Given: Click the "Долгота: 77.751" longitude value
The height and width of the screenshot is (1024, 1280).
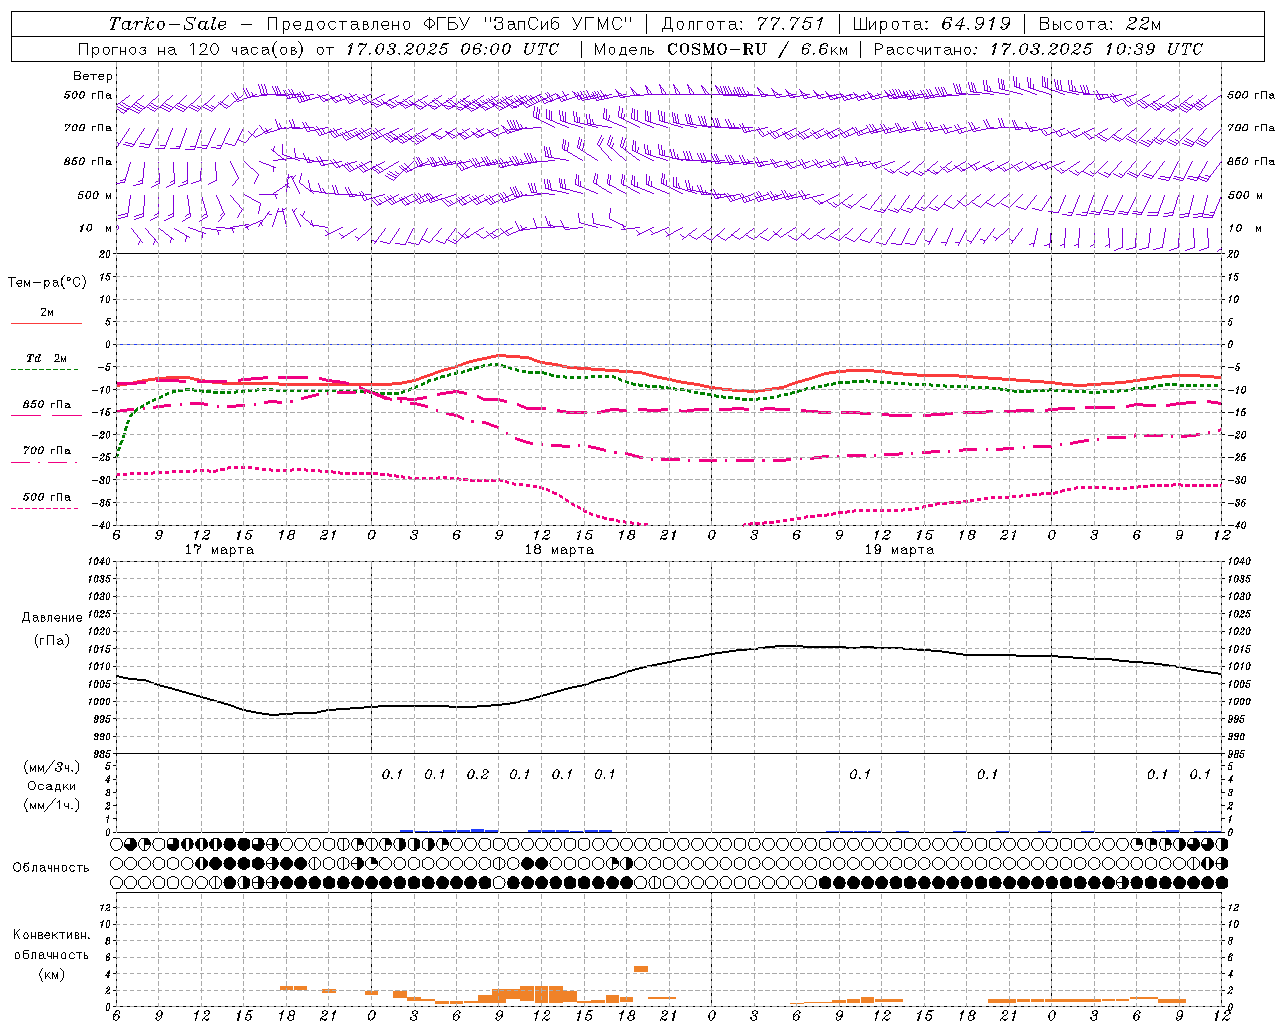Looking at the screenshot, I should coord(743,24).
